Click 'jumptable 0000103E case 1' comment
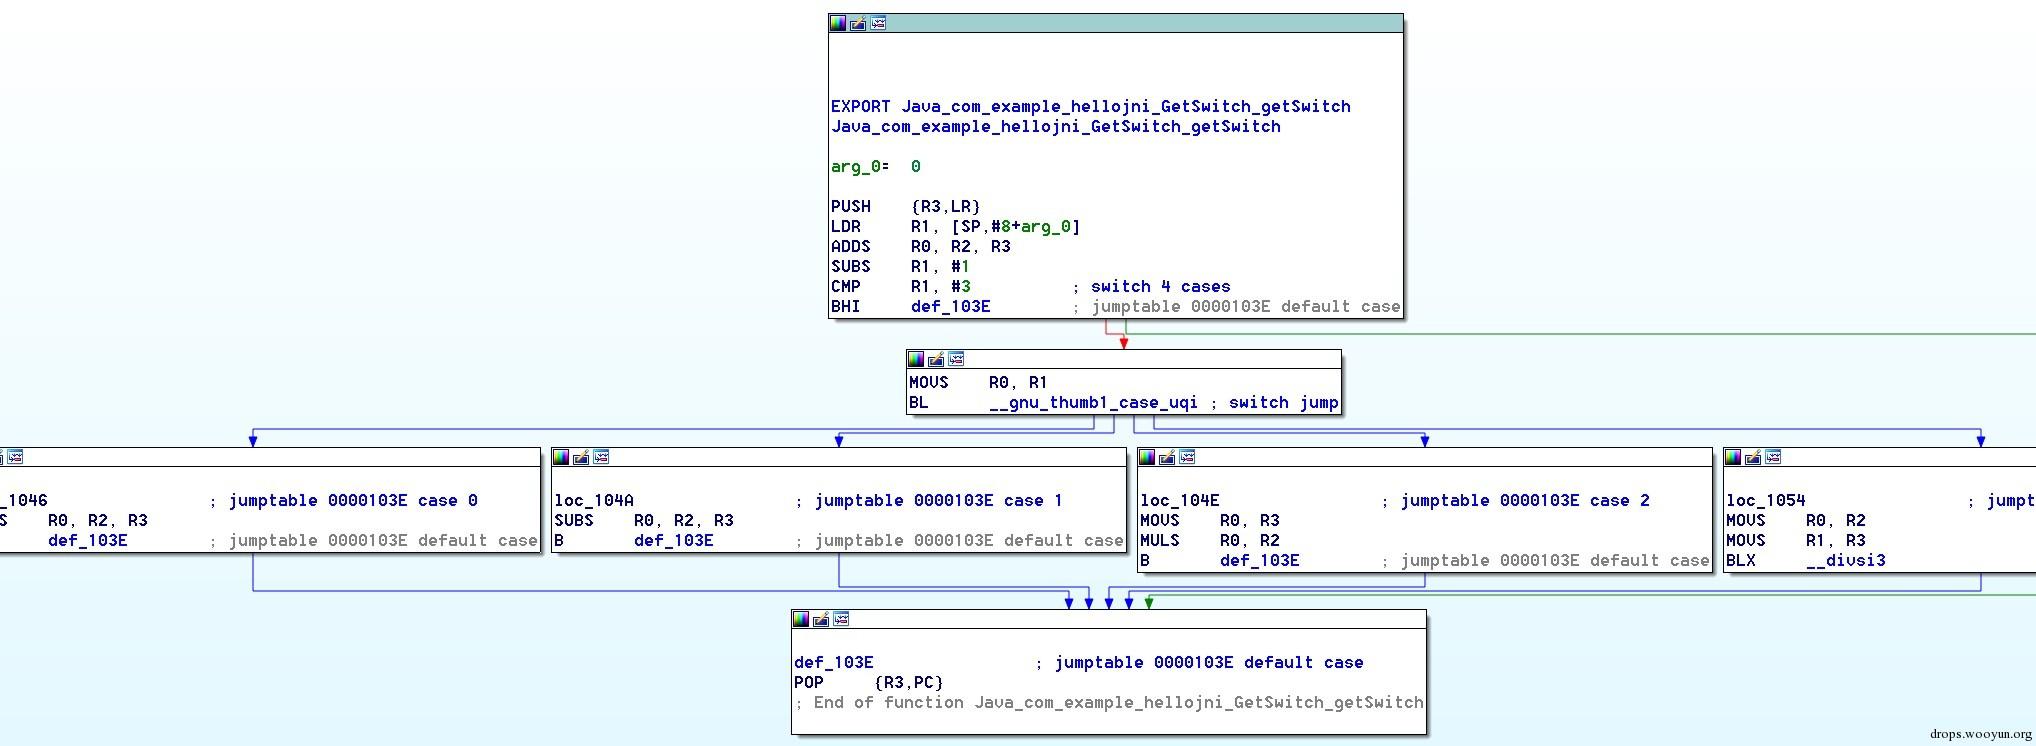Image resolution: width=2036 pixels, height=746 pixels. pos(939,500)
